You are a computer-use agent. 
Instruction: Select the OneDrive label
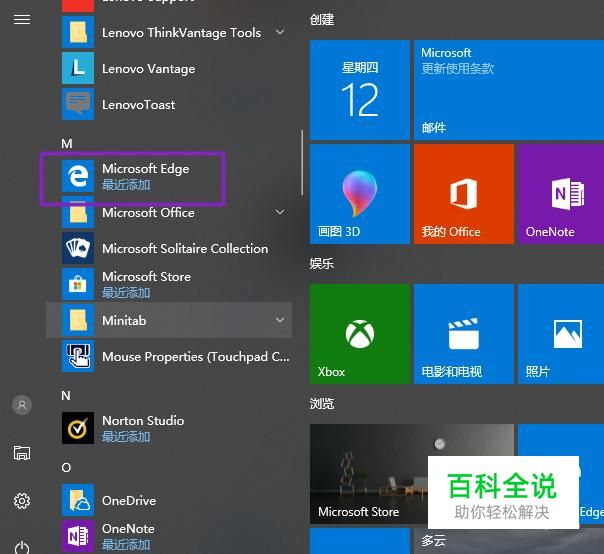coord(129,500)
